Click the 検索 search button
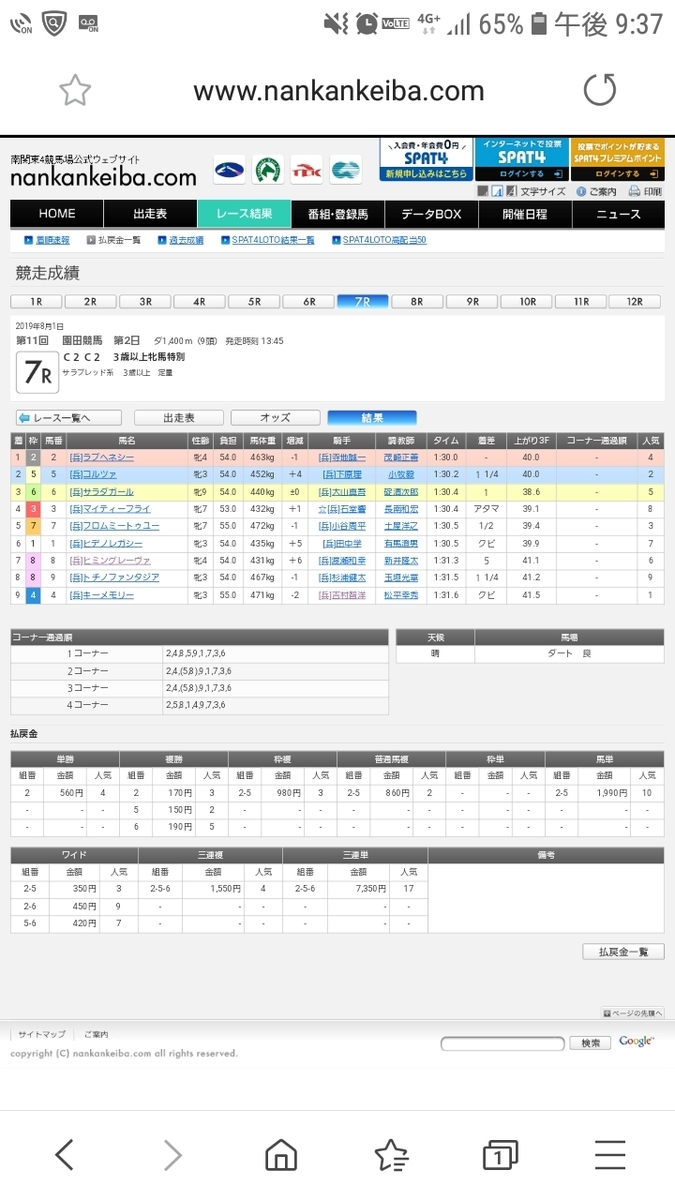Viewport: 675px width, 1200px height. [x=590, y=1043]
